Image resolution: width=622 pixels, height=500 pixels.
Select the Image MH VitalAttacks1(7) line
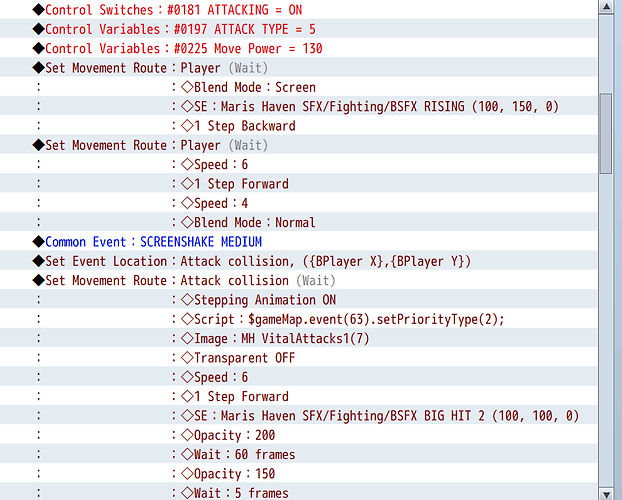pyautogui.click(x=298, y=338)
